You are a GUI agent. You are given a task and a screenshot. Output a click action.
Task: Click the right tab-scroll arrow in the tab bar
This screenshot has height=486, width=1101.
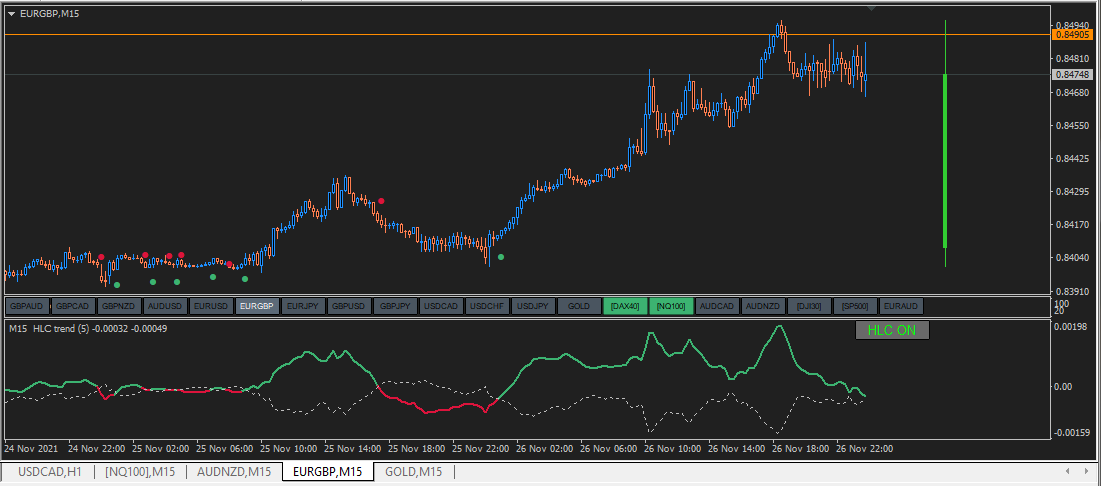pos(1087,471)
